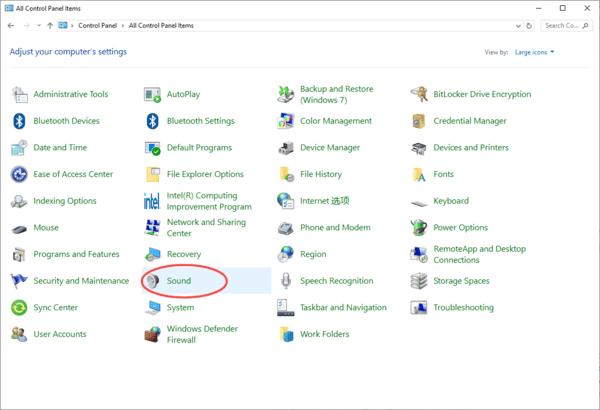600x410 pixels.
Task: Click the Troubleshooting icon
Action: [419, 308]
